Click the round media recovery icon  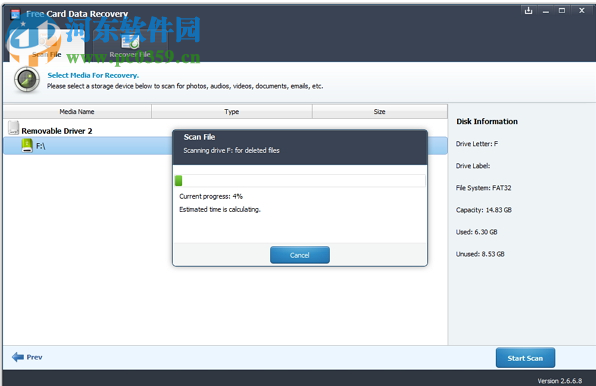[27, 80]
